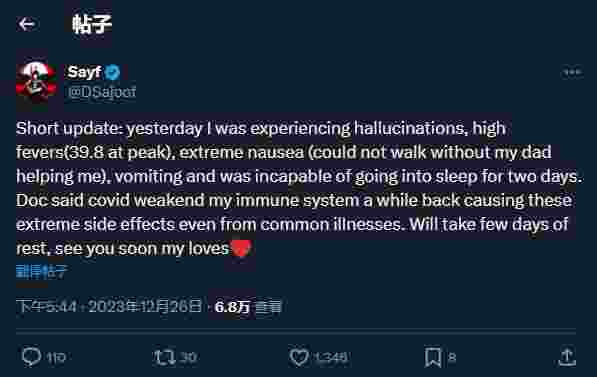Open Sayf's profile avatar picture
This screenshot has height=377, width=597.
[x=36, y=82]
